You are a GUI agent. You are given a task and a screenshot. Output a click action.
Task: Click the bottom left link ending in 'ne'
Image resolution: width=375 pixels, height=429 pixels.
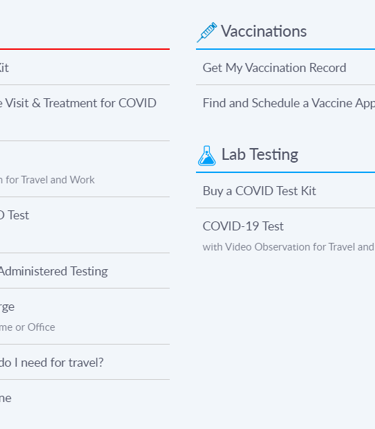point(6,398)
